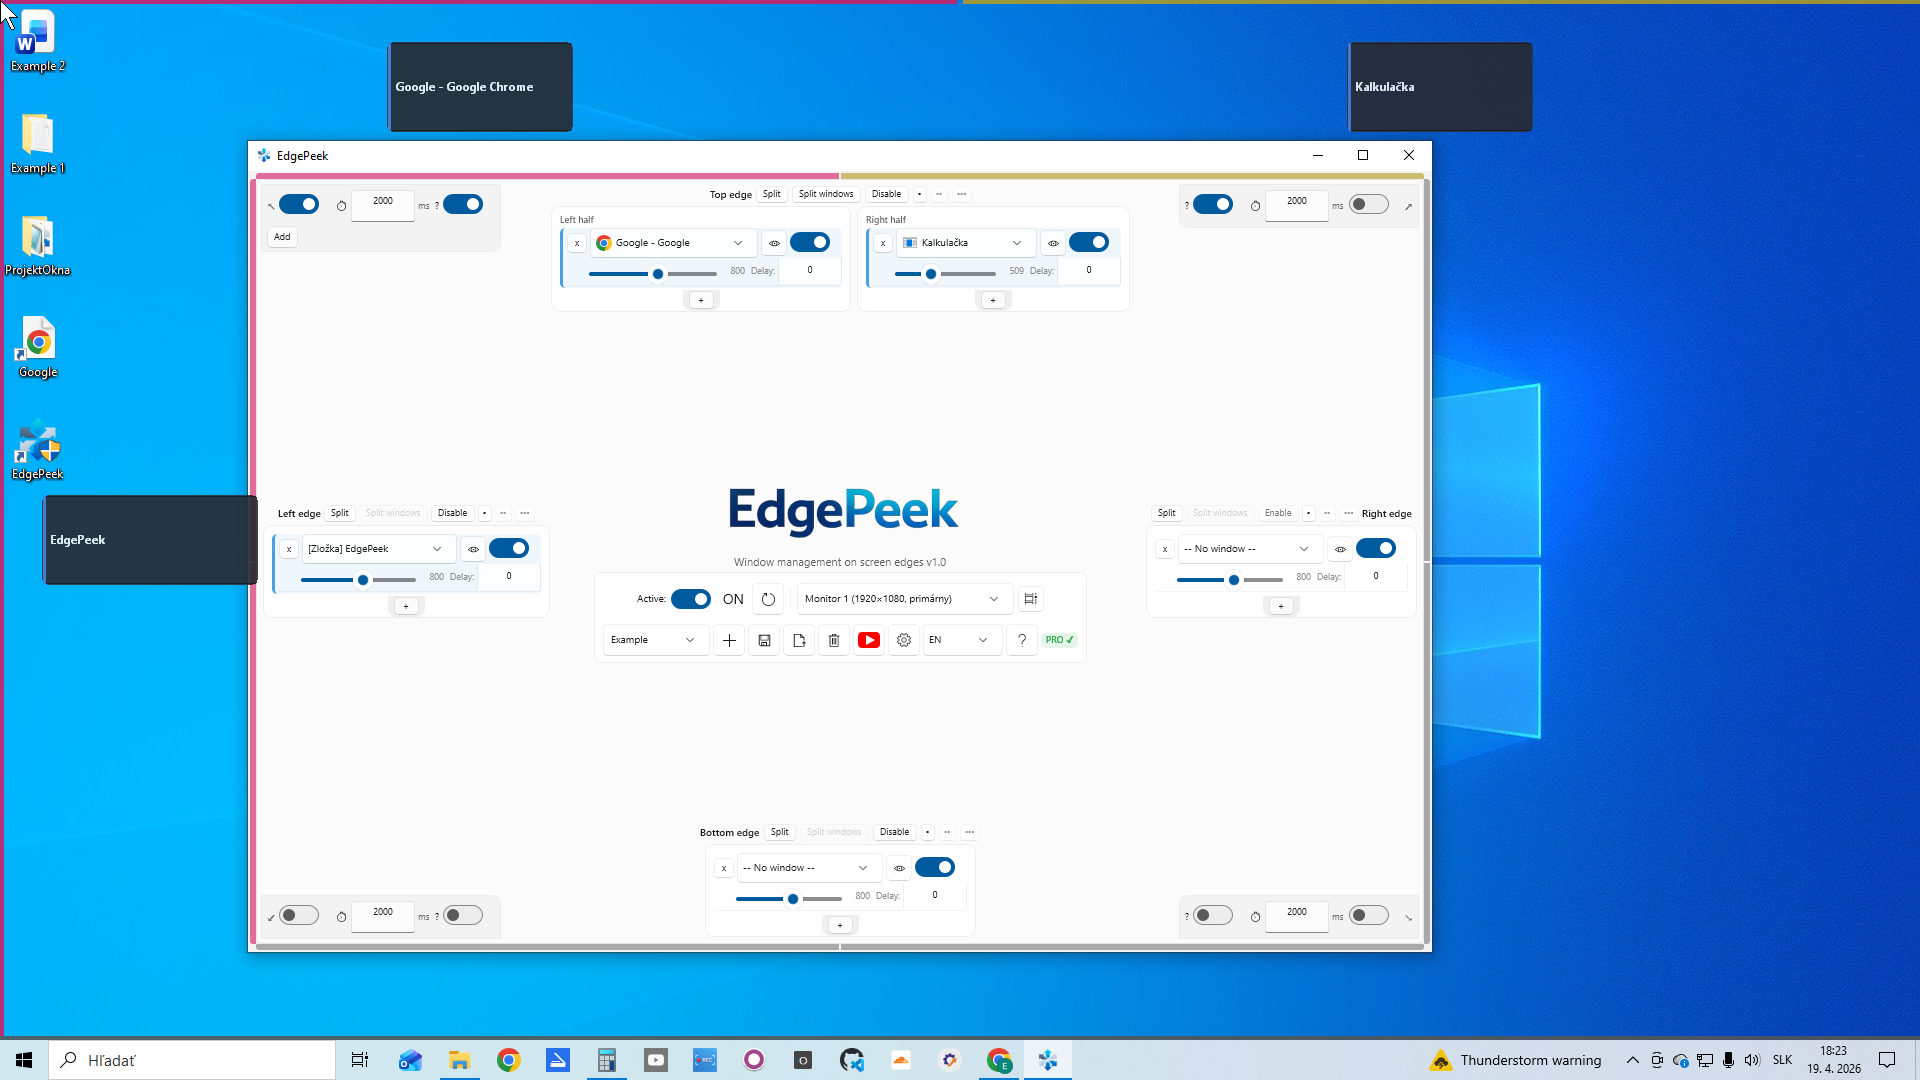This screenshot has width=1920, height=1080.
Task: Add a window under the Right half panel
Action: 993,300
